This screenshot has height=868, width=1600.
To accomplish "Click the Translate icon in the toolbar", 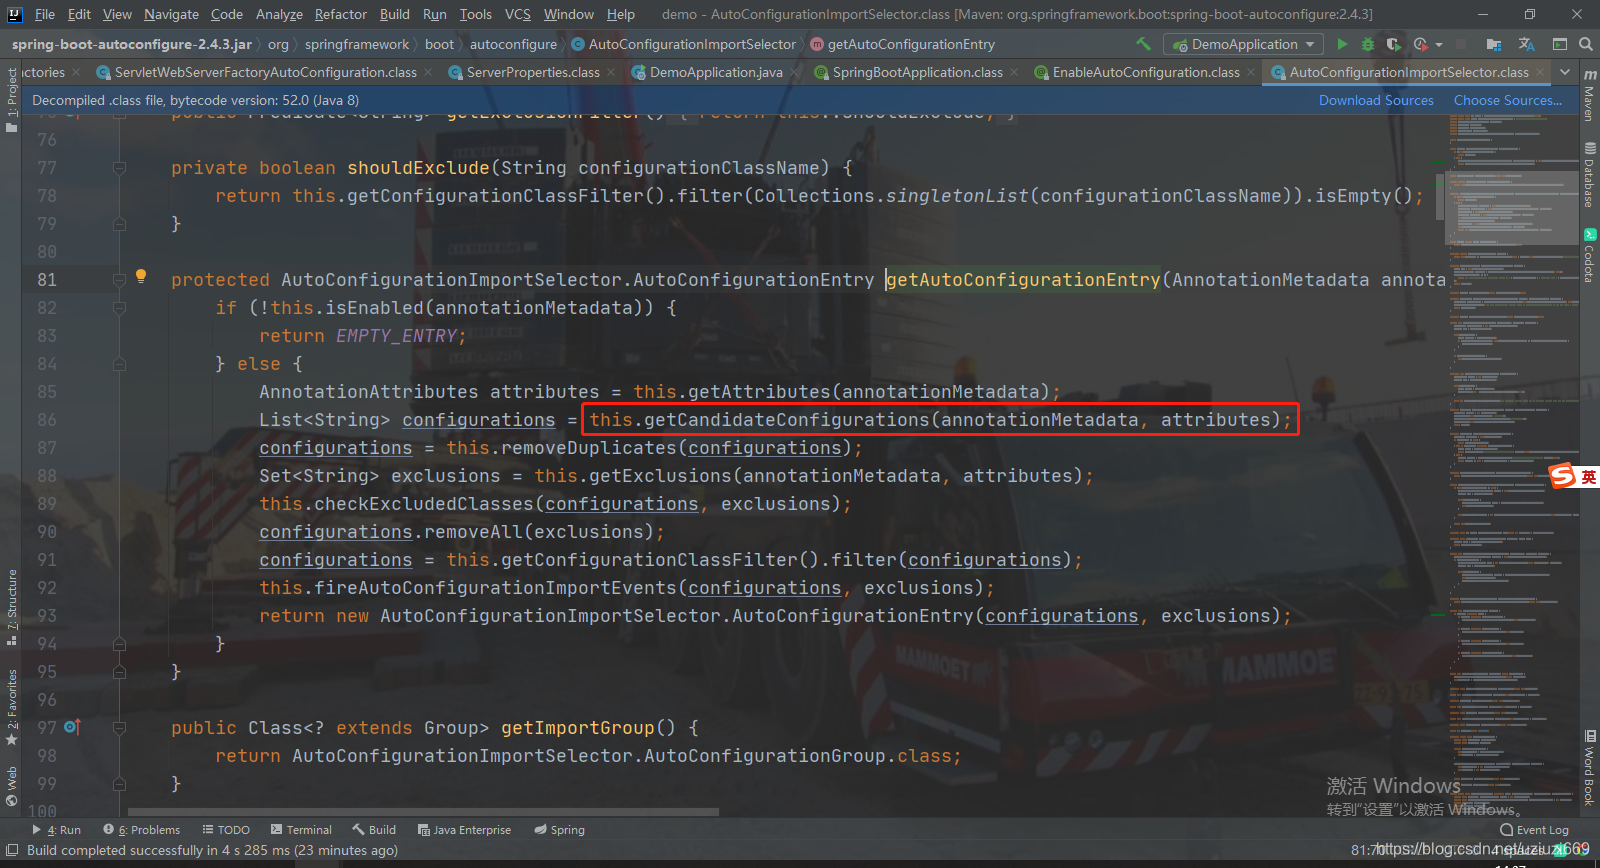I will 1526,44.
